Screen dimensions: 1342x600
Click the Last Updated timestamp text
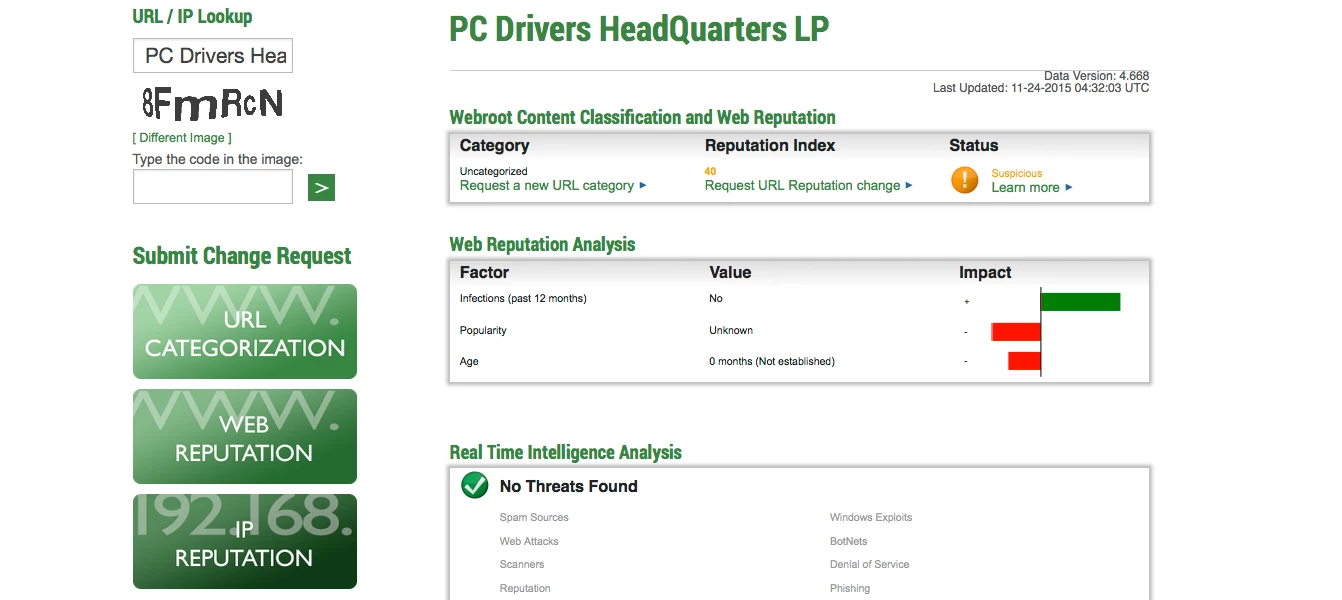1041,88
